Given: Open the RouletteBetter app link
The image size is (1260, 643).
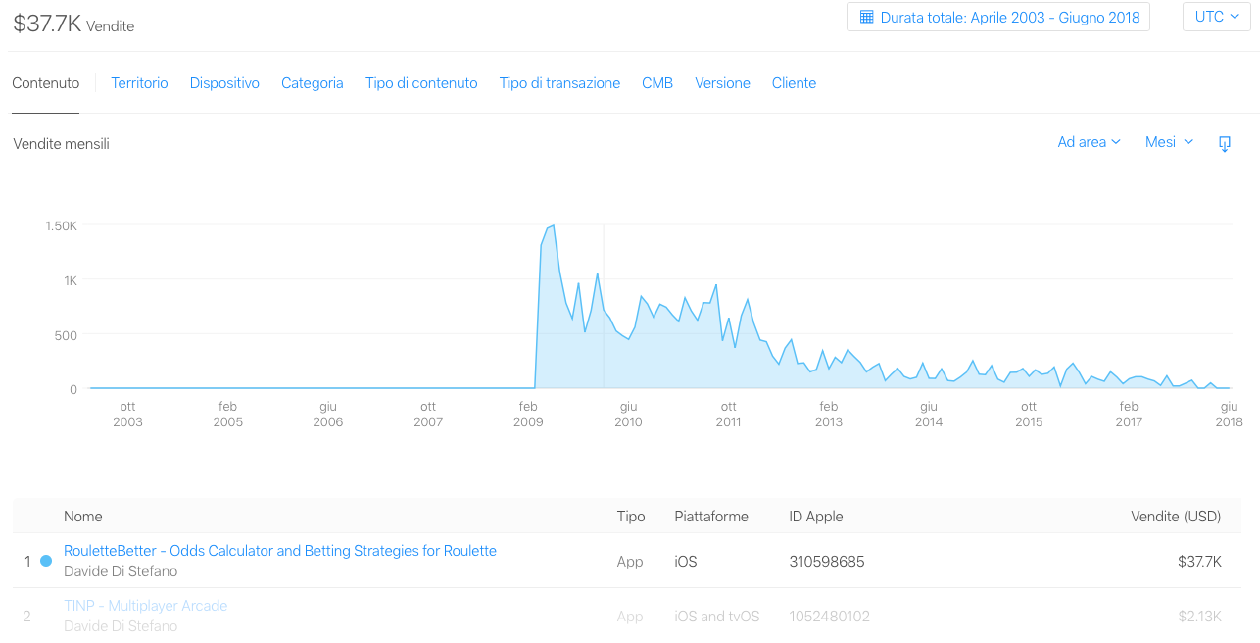Looking at the screenshot, I should tap(280, 551).
